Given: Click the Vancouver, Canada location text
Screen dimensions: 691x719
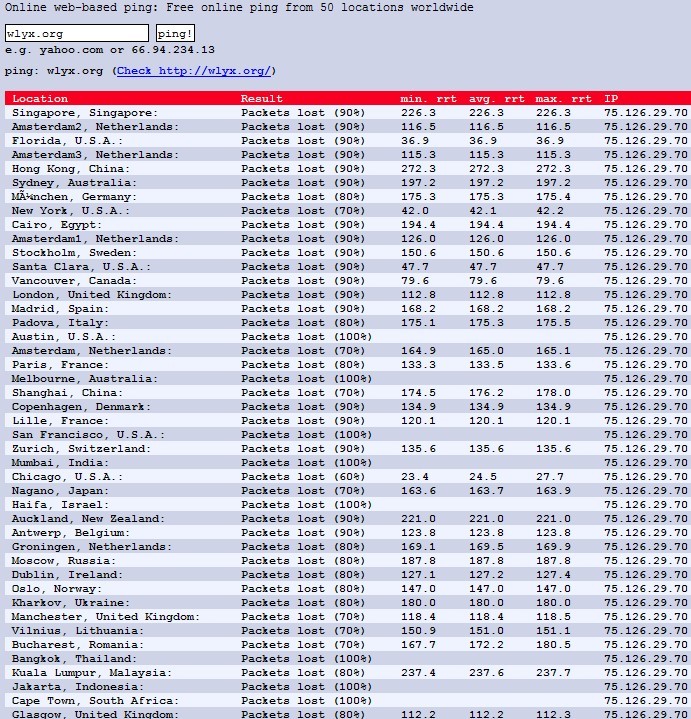Looking at the screenshot, I should point(74,281).
